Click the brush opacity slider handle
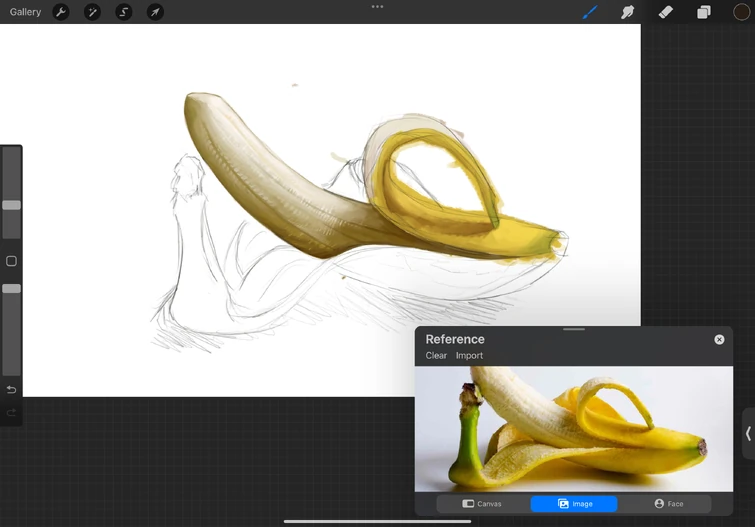This screenshot has height=527, width=755. click(x=12, y=289)
